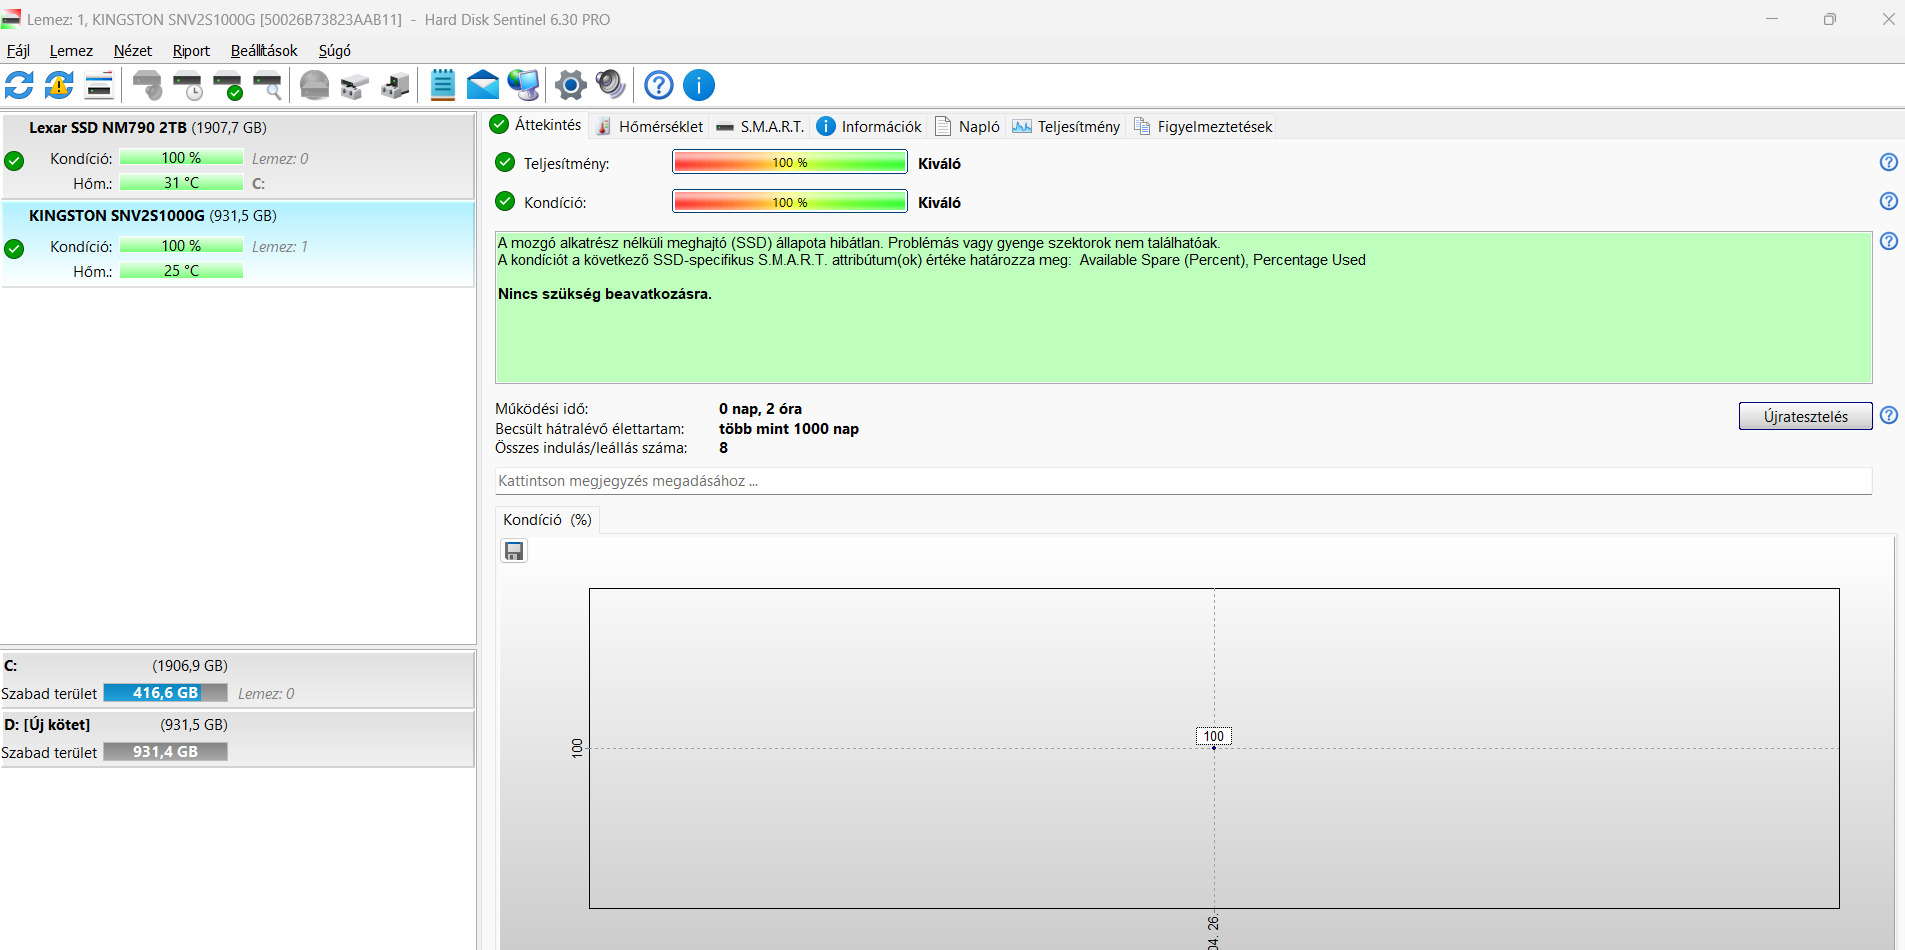The image size is (1905, 950).
Task: Click the "Összes indulás/leállás száma:" label
Action: [591, 448]
